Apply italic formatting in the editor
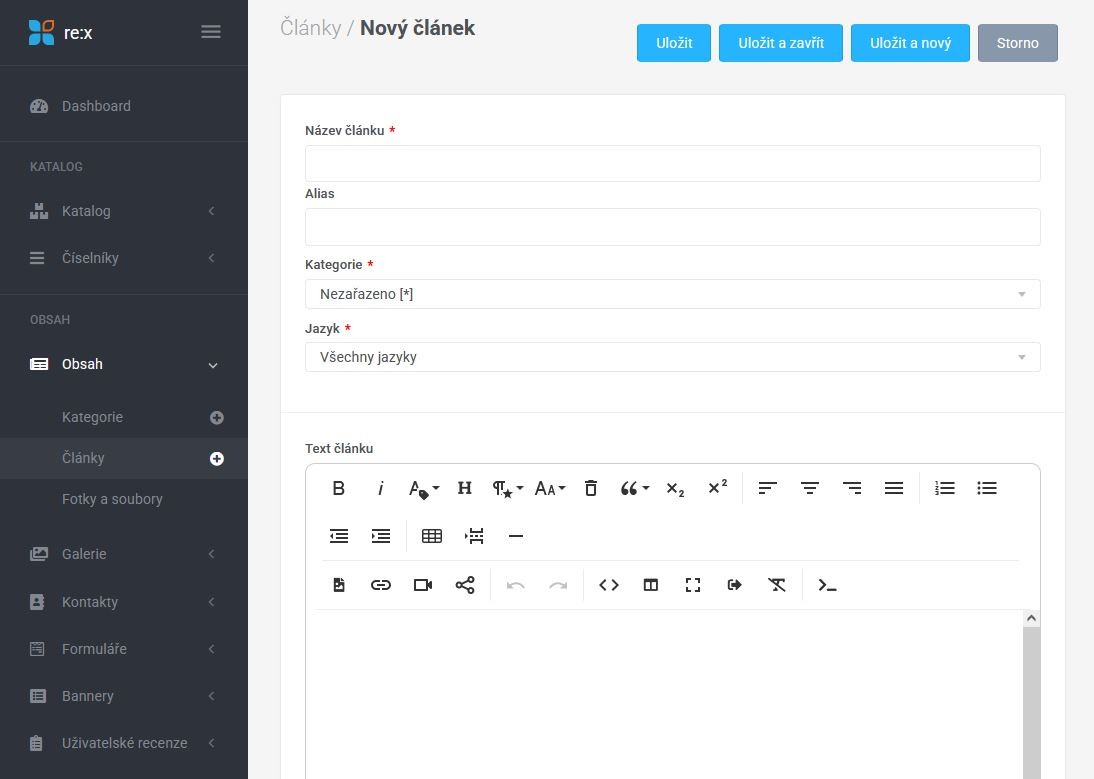1094x779 pixels. (x=380, y=488)
